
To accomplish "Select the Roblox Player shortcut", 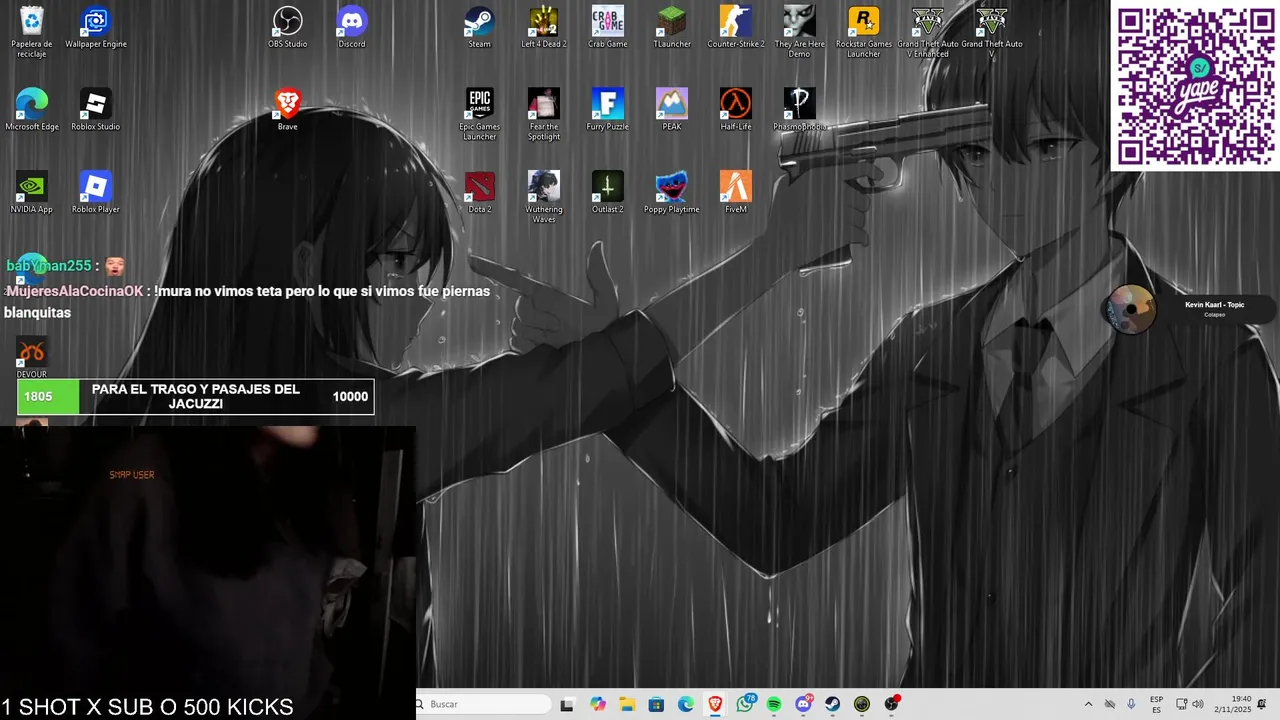I will pyautogui.click(x=96, y=193).
